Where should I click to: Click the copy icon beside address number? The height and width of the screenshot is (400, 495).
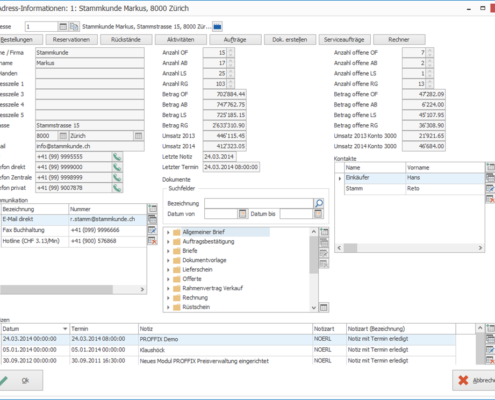pos(74,26)
